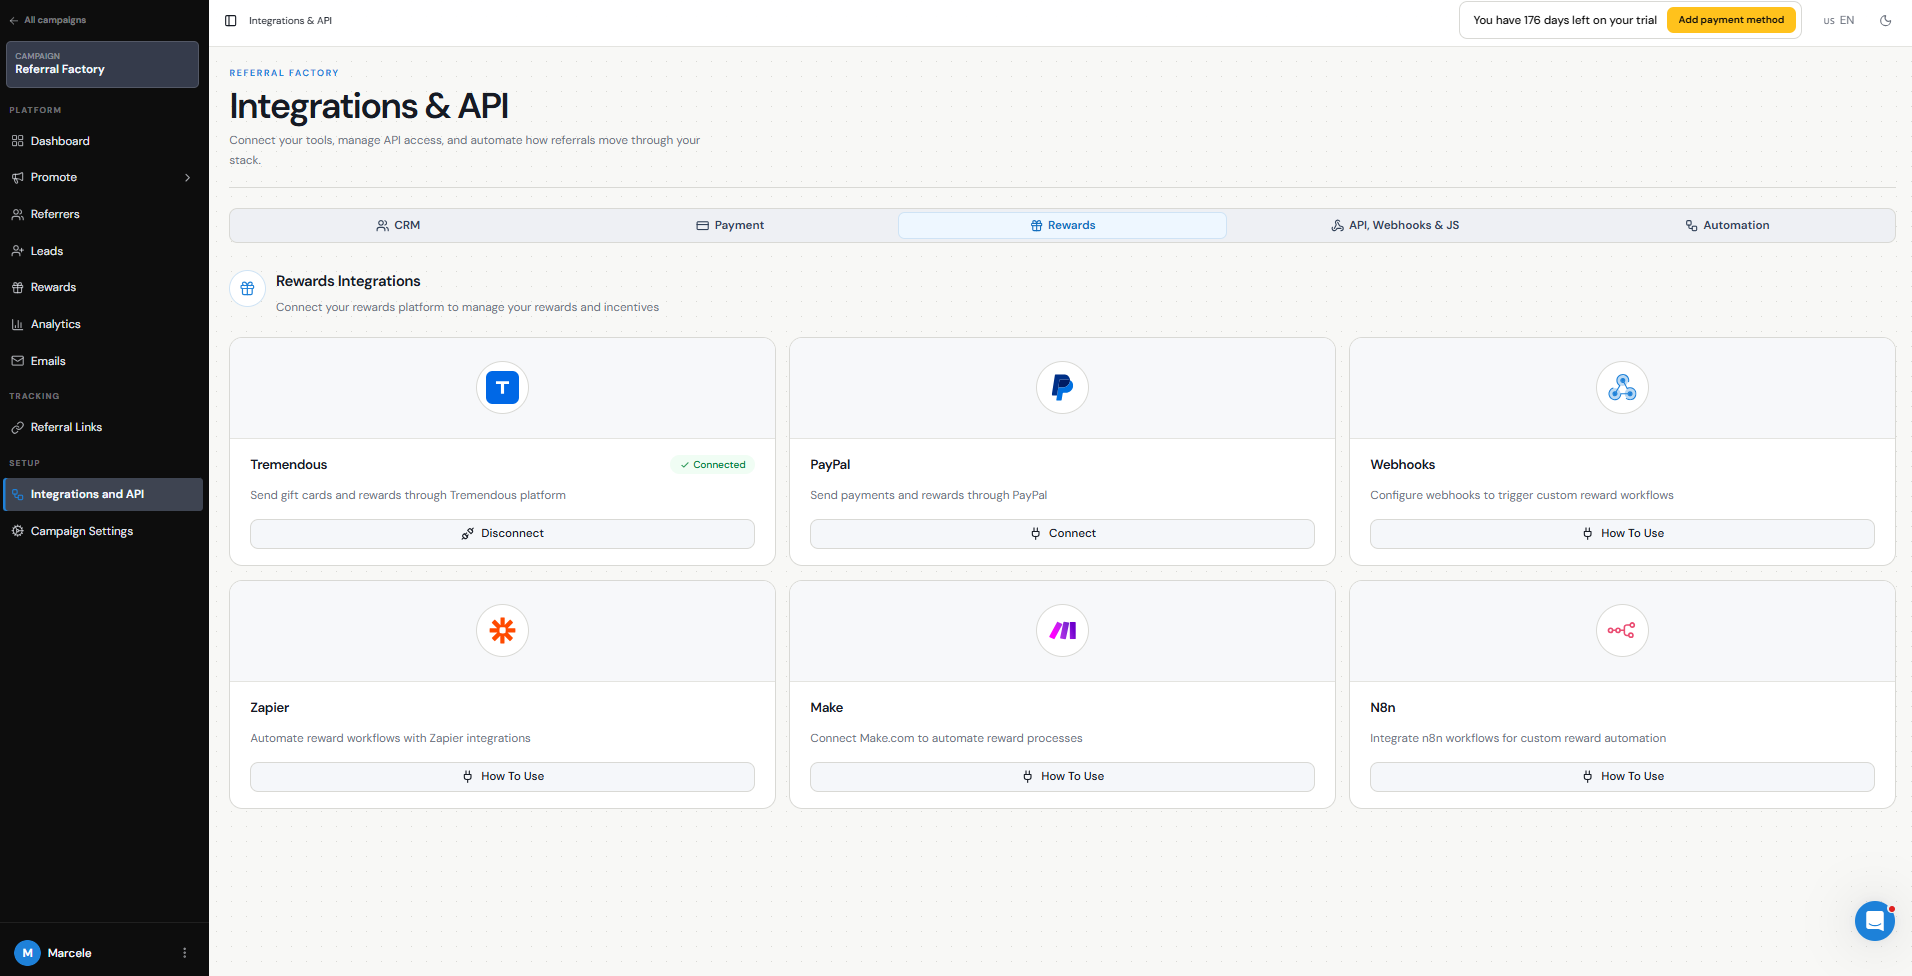Open Emails in sidebar
This screenshot has width=1912, height=976.
coord(102,361)
